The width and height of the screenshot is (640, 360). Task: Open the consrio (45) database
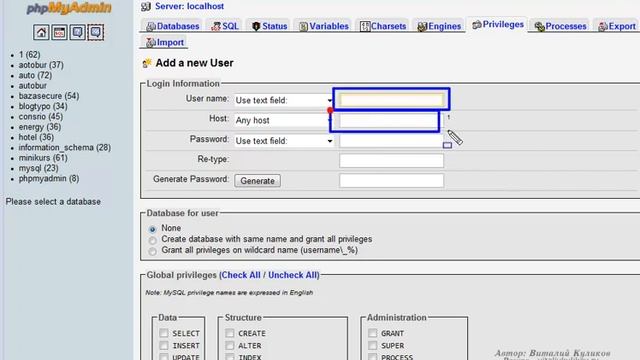point(41,117)
